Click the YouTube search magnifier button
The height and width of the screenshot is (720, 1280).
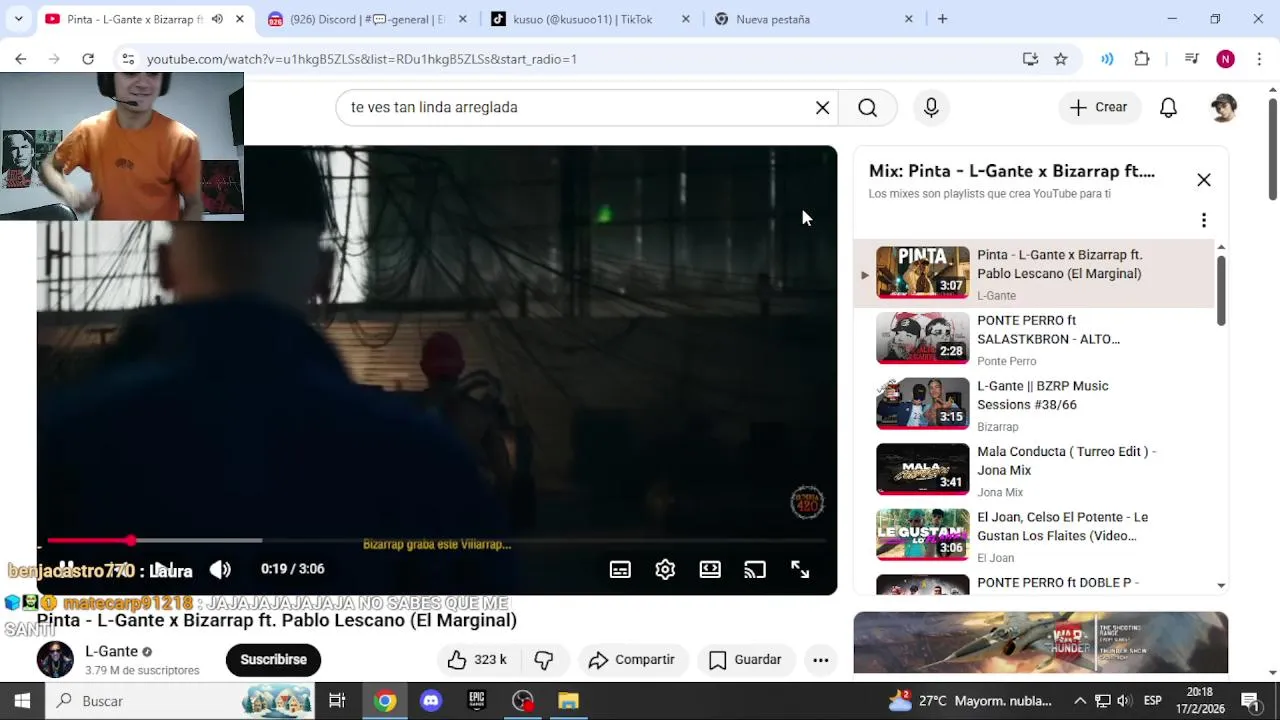[867, 107]
